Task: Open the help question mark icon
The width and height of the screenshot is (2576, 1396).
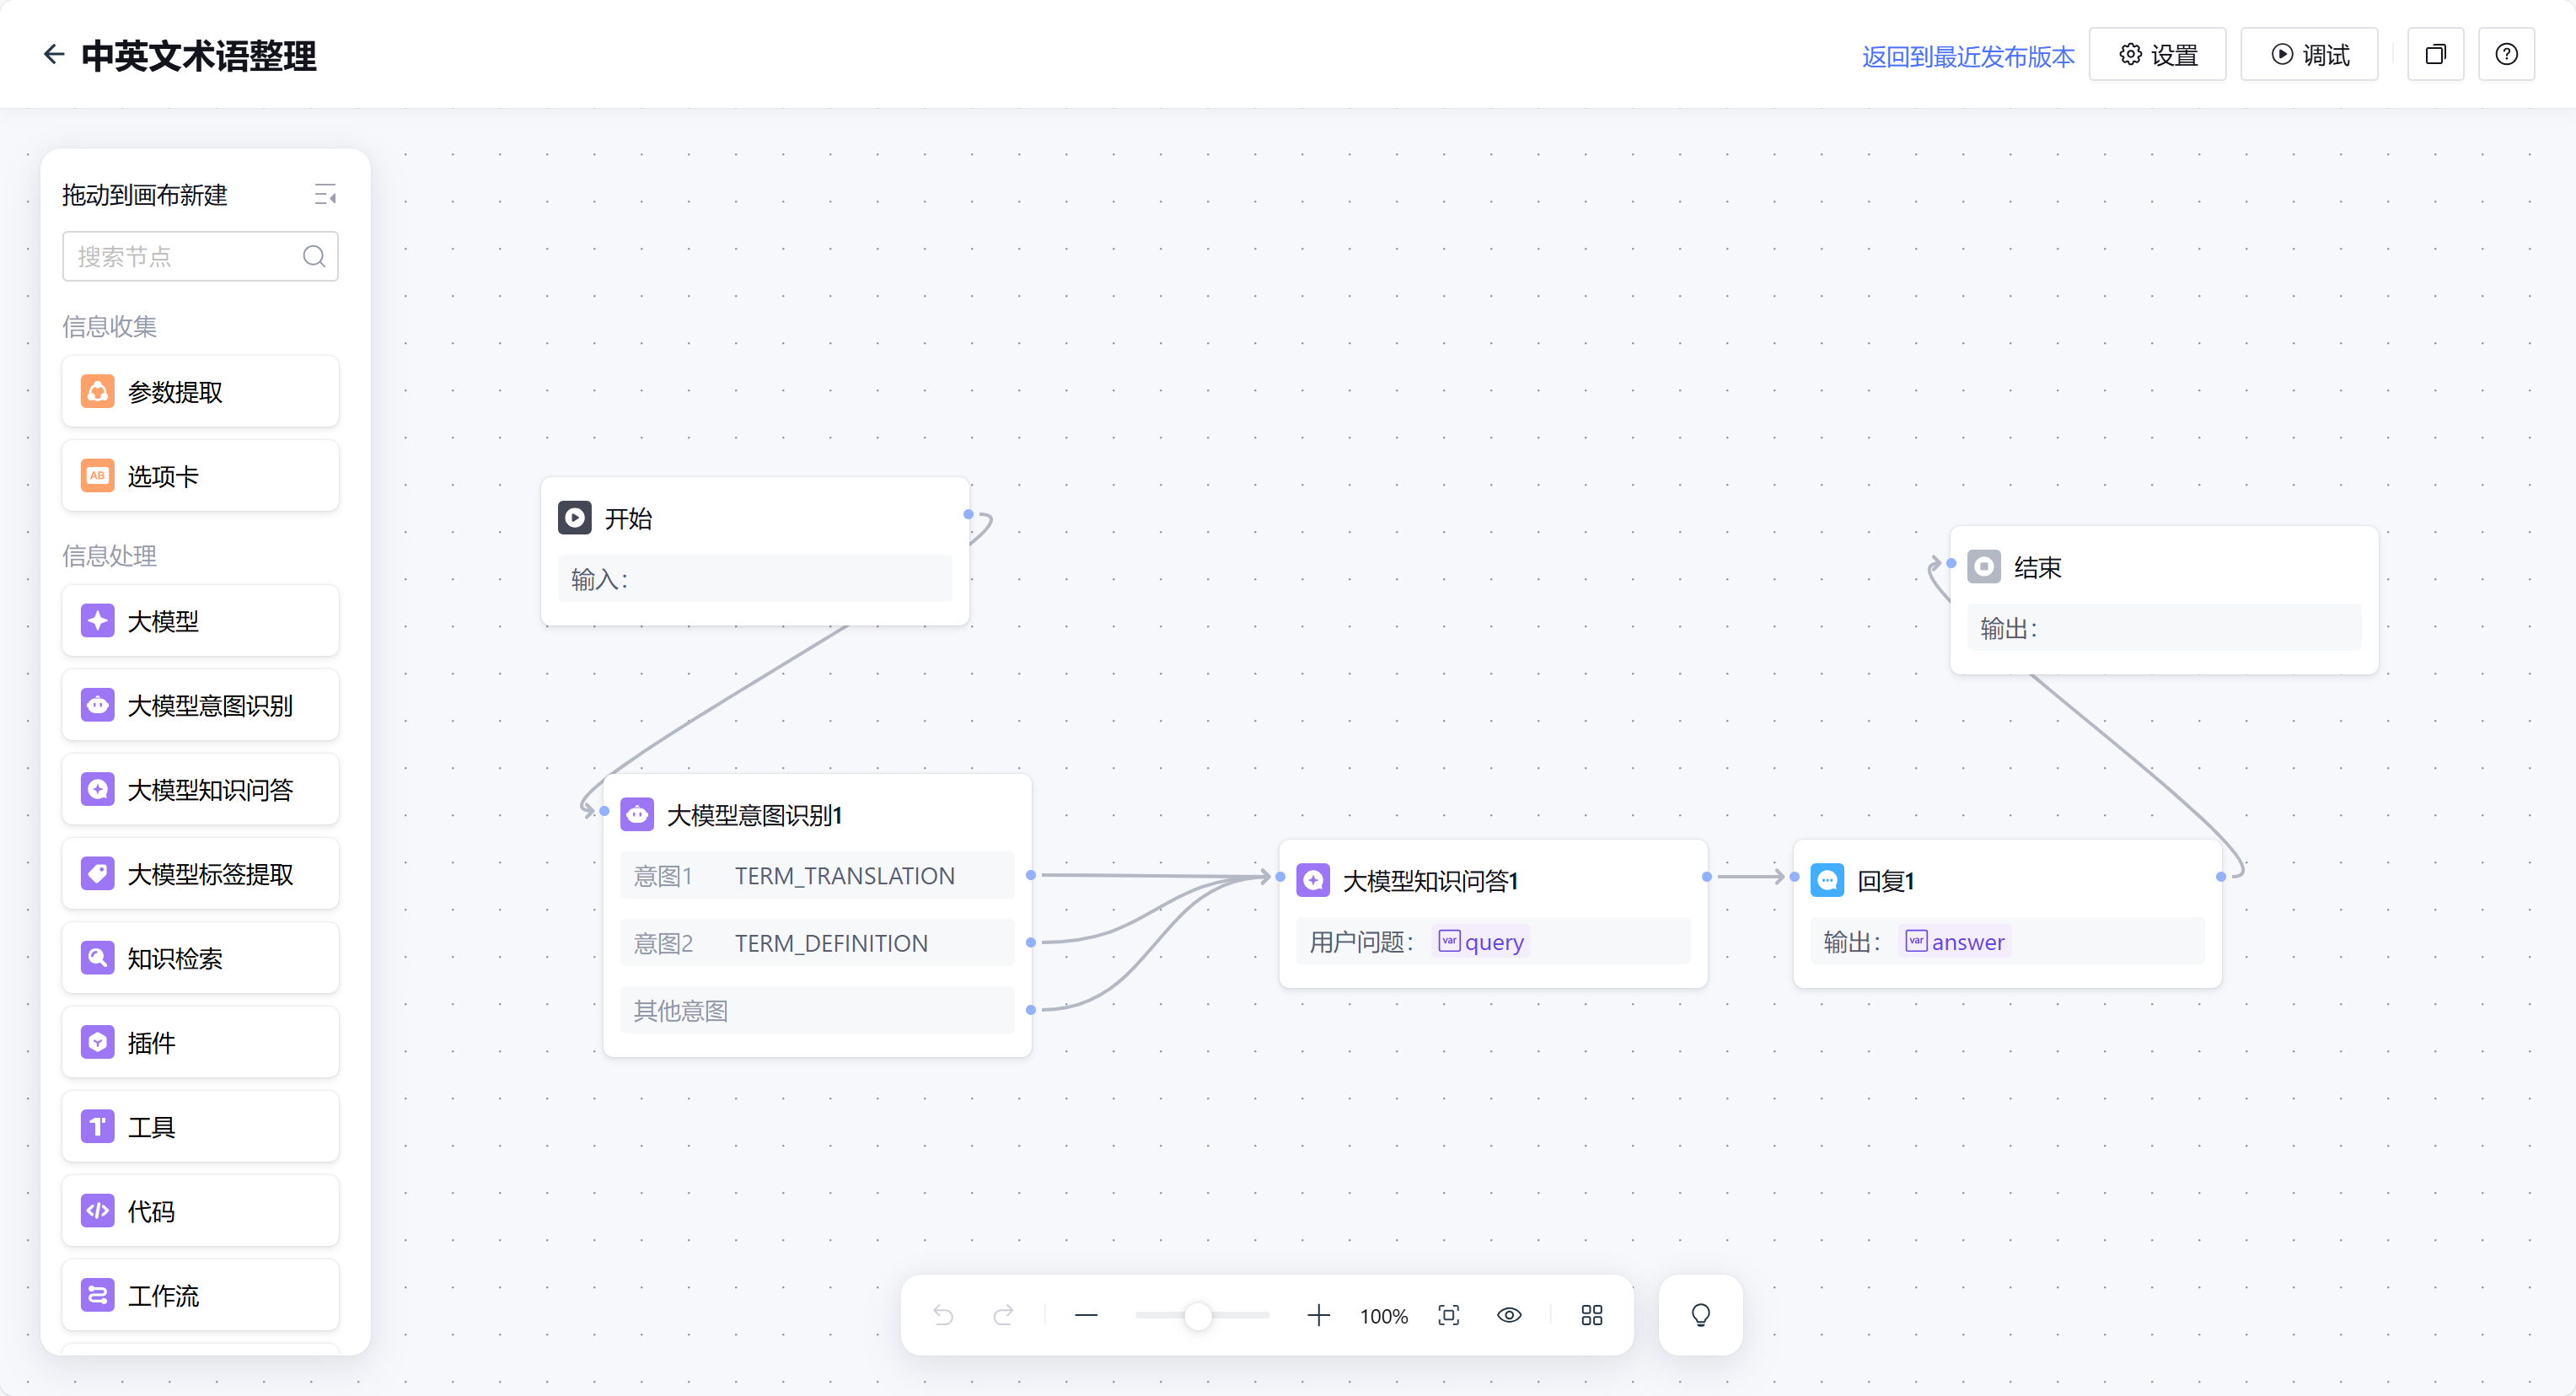Action: tap(2506, 55)
